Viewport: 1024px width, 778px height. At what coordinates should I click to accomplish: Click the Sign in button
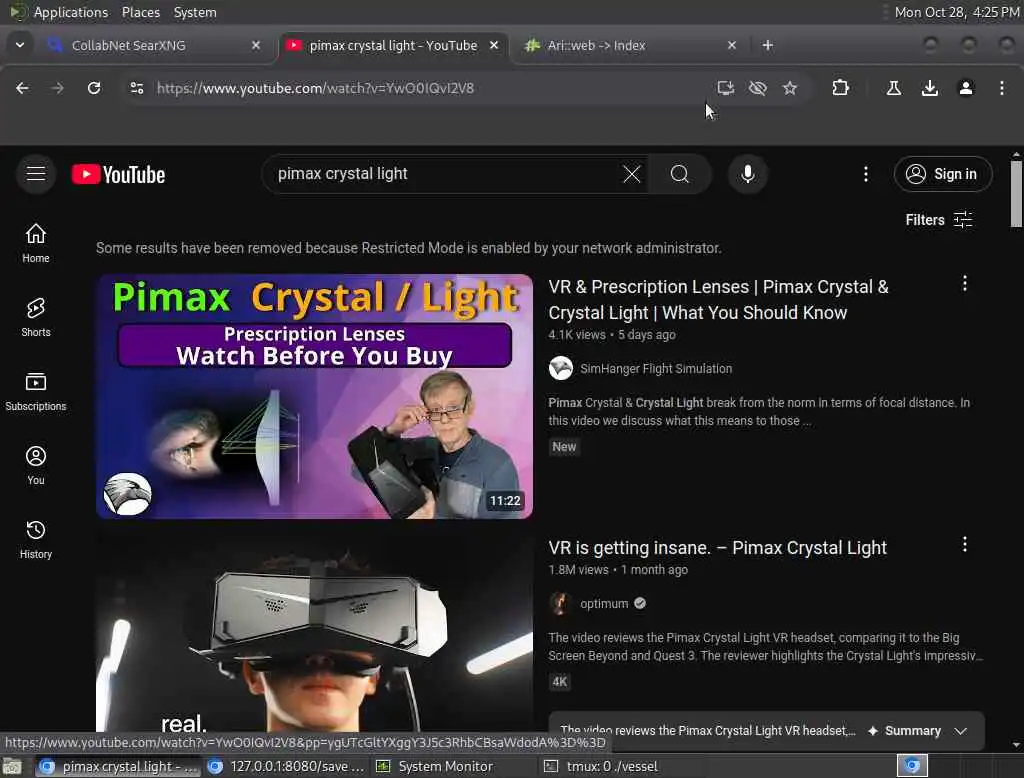click(x=943, y=174)
